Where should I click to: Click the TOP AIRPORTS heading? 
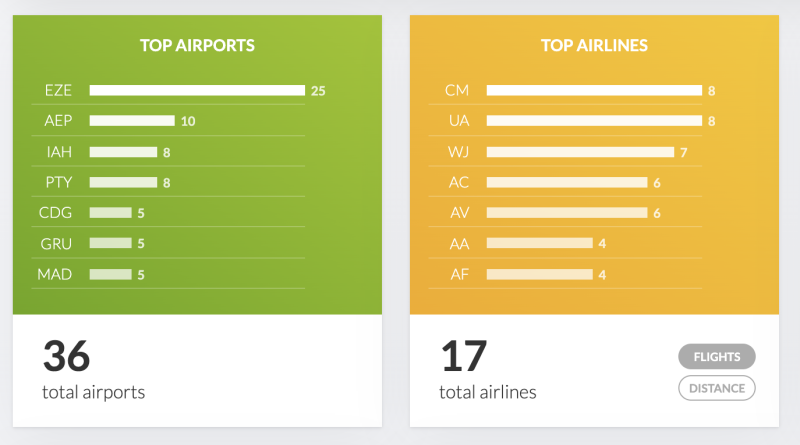pyautogui.click(x=197, y=45)
